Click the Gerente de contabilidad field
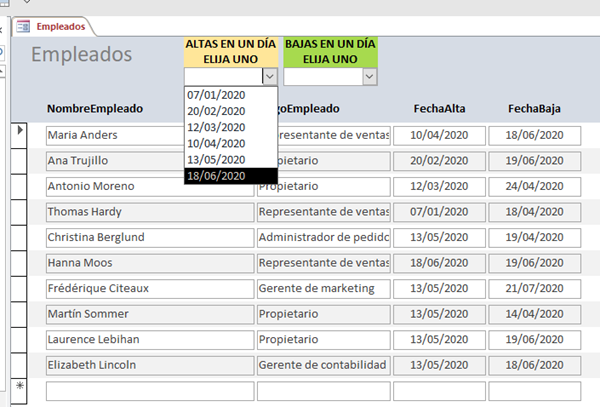The height and width of the screenshot is (407, 600). click(x=324, y=365)
